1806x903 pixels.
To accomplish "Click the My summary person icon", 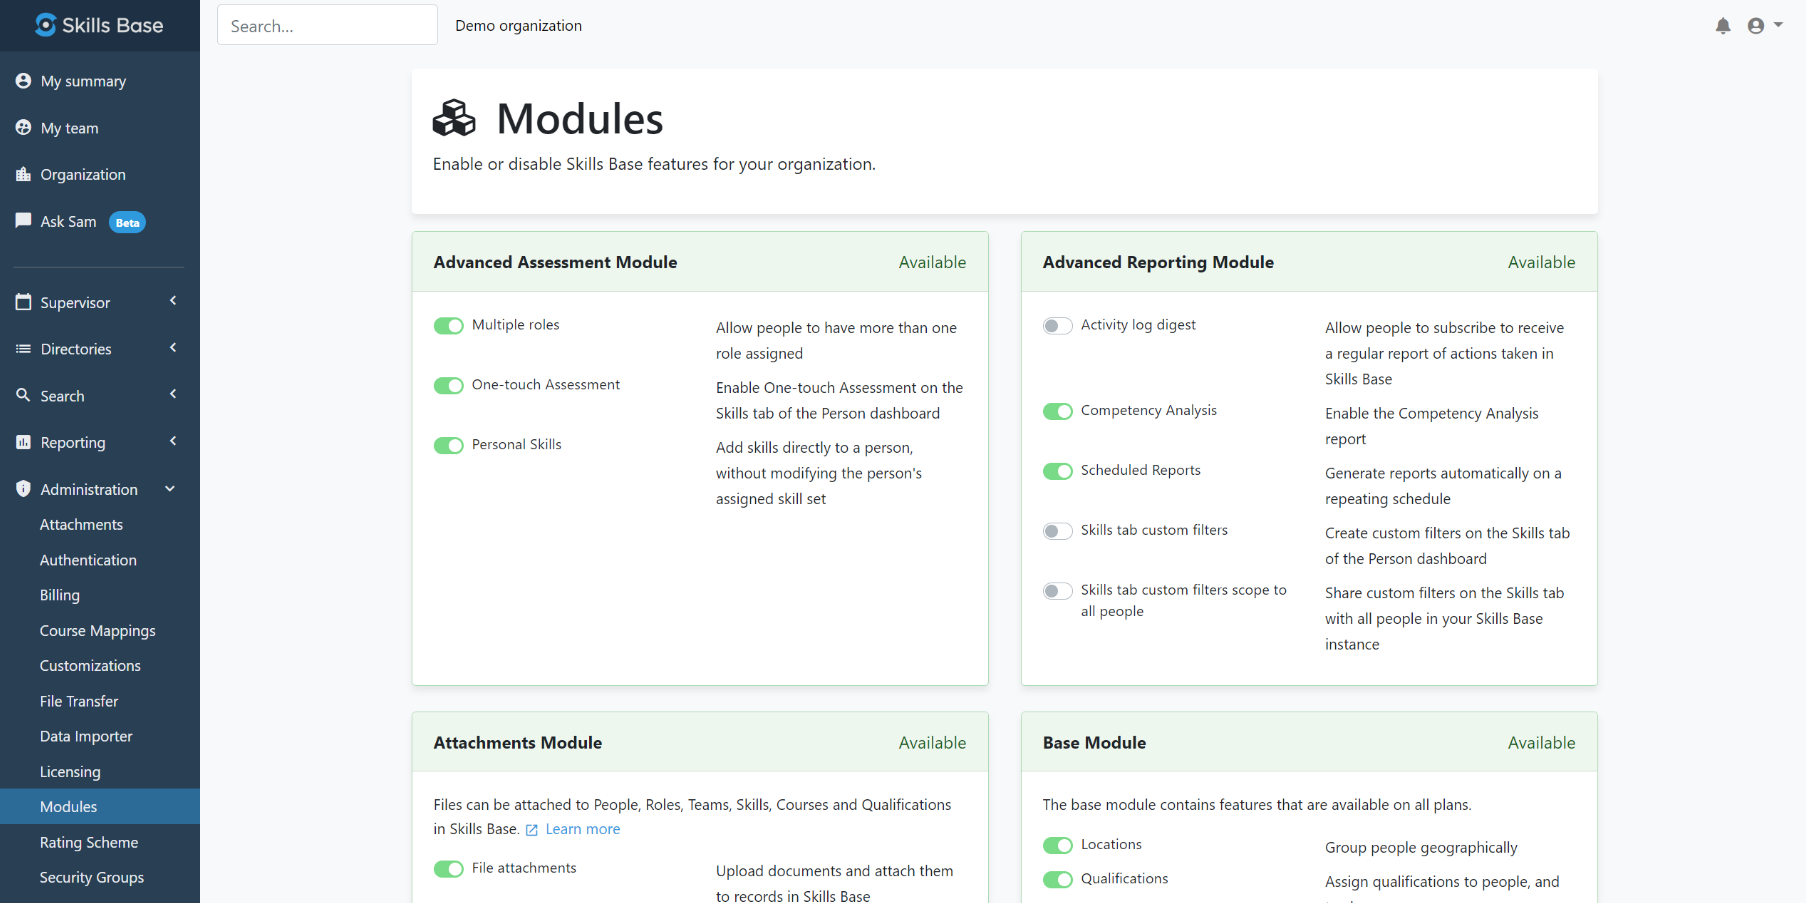I will point(23,81).
